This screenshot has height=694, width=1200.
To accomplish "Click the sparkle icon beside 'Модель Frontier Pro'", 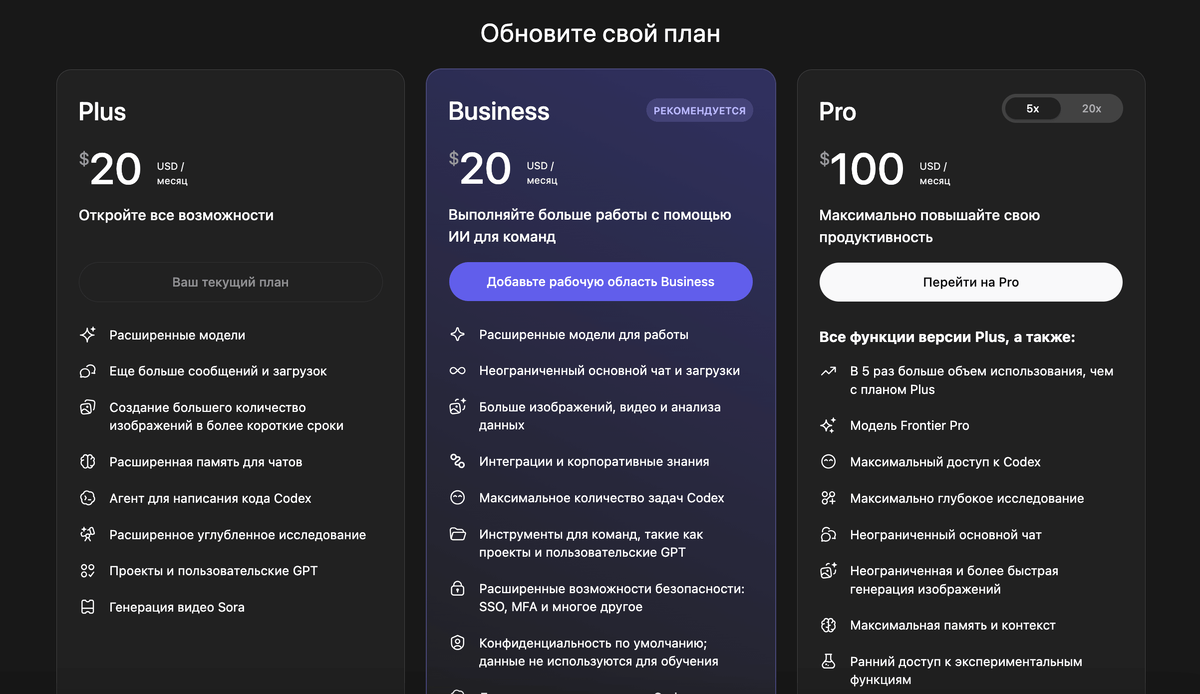I will 828,425.
